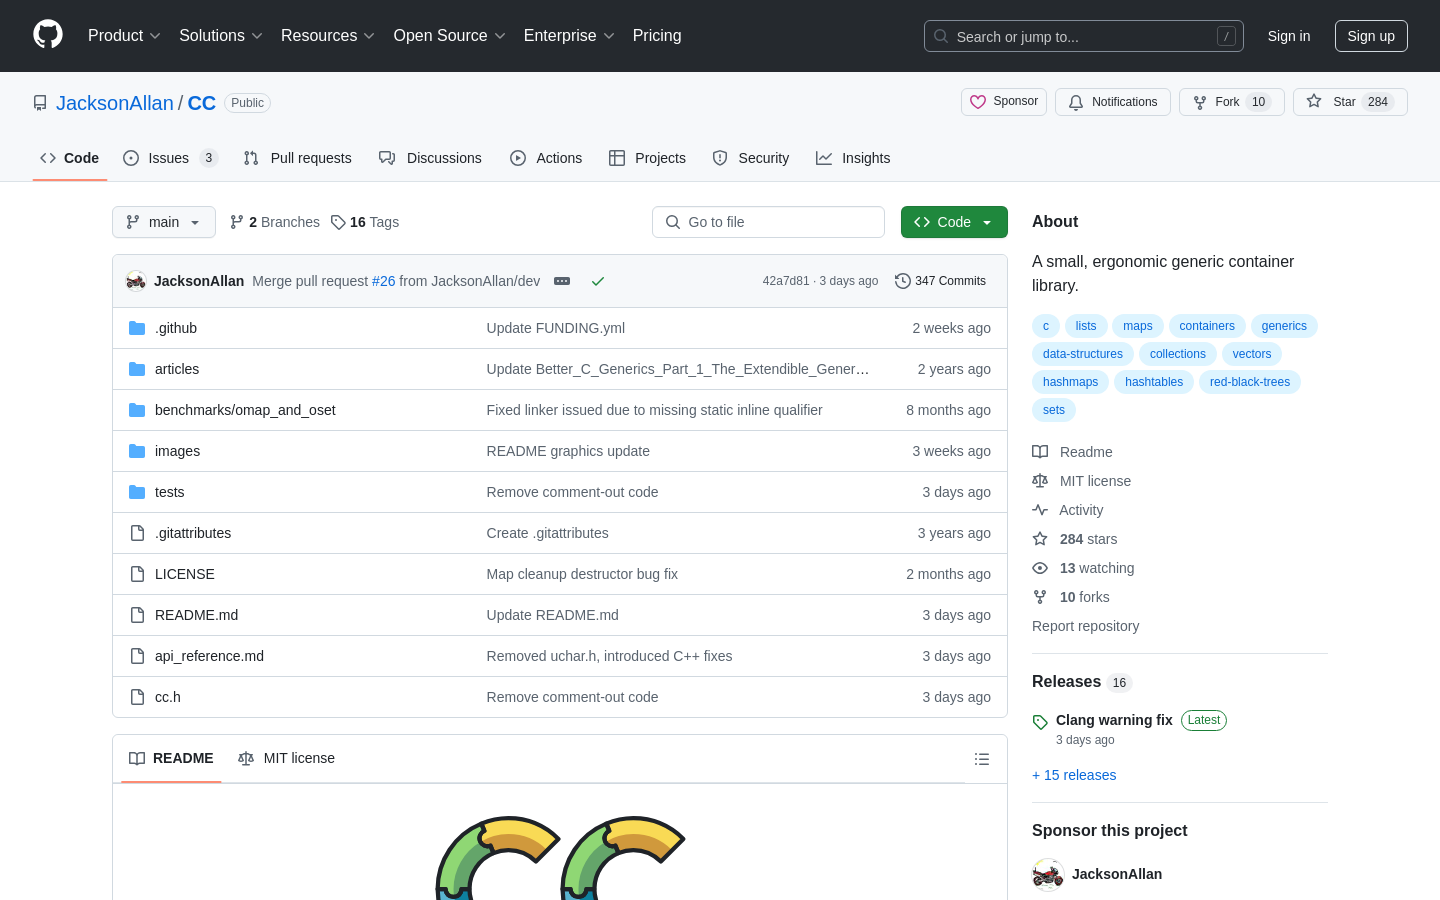This screenshot has height=900, width=1440.
Task: Switch to the Projects tab
Action: (x=648, y=158)
